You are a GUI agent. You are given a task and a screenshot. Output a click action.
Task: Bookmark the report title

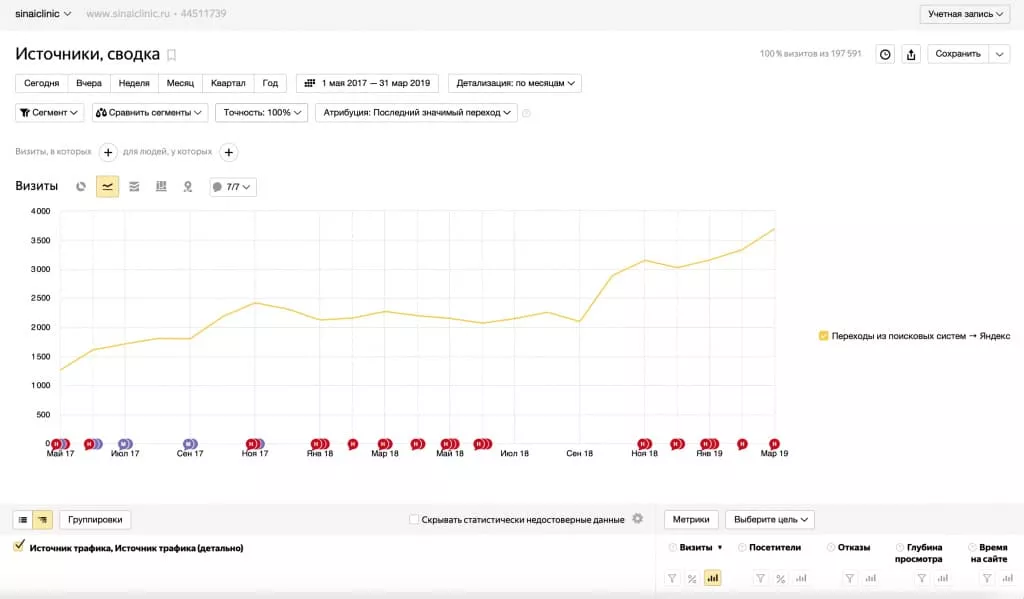(x=171, y=55)
